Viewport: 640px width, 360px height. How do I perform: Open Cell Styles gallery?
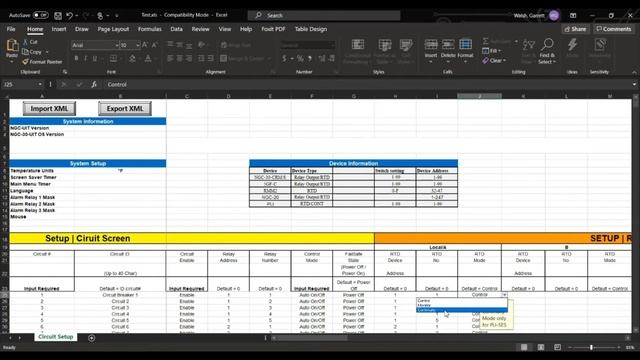(x=406, y=51)
